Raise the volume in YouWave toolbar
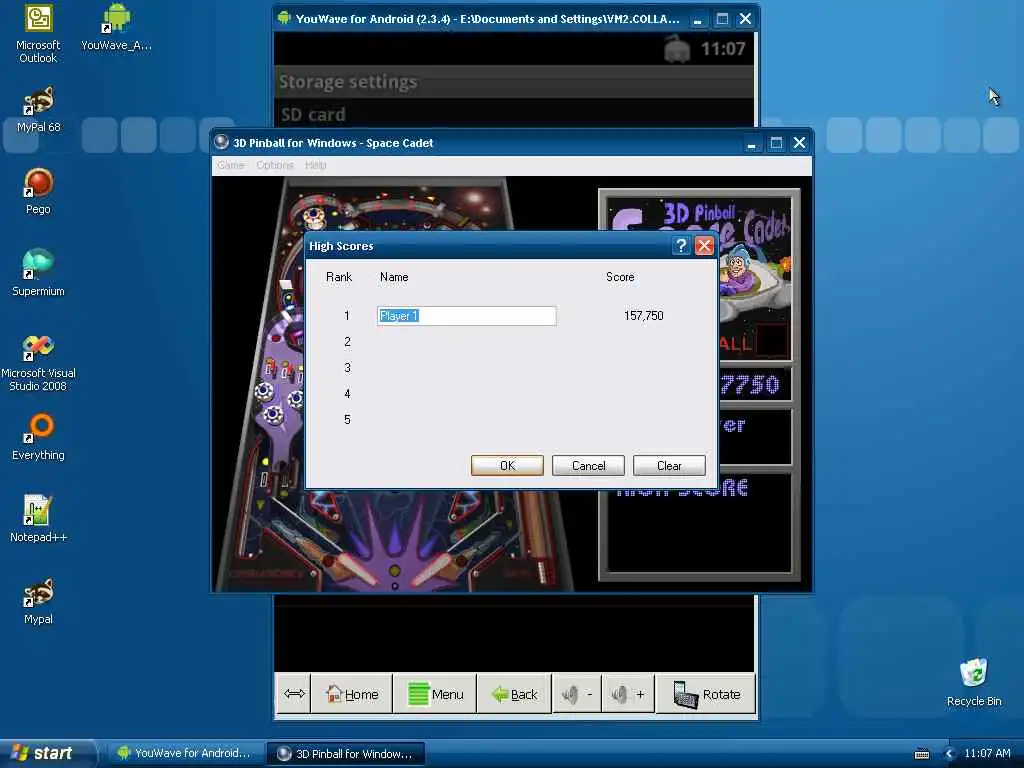 point(628,694)
